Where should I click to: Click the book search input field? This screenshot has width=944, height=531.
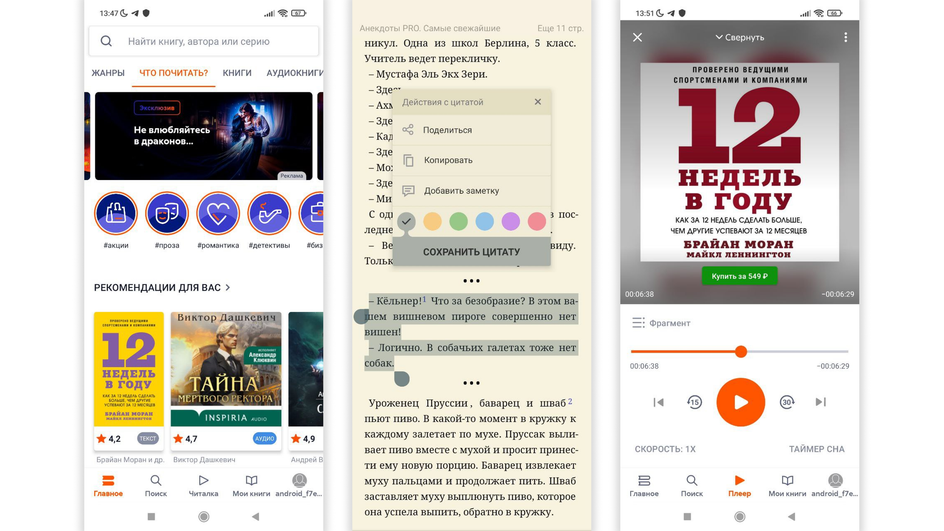pyautogui.click(x=203, y=41)
